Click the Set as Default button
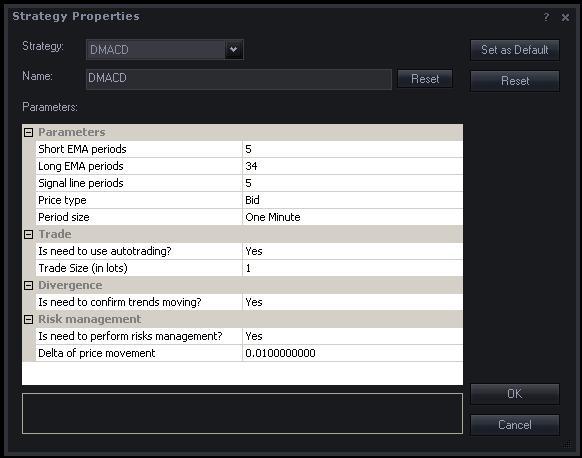Screen dimensions: 582x458 515,50
